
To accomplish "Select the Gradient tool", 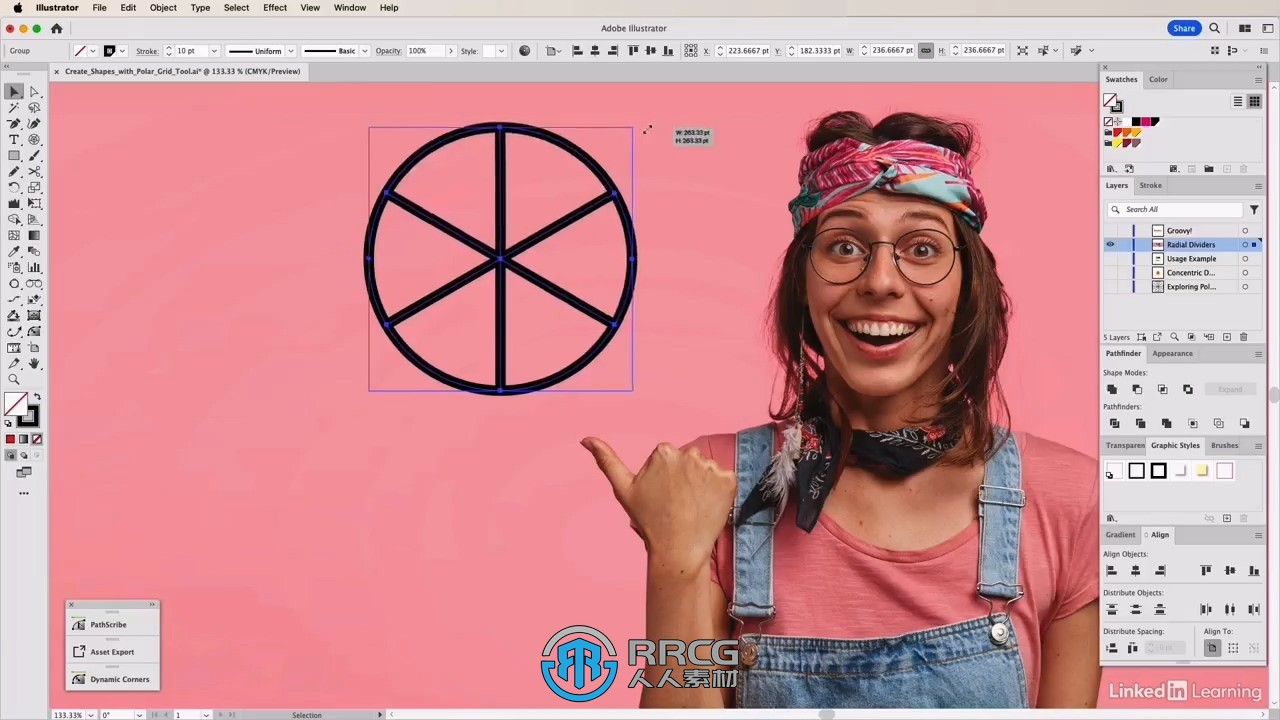I will tap(34, 236).
